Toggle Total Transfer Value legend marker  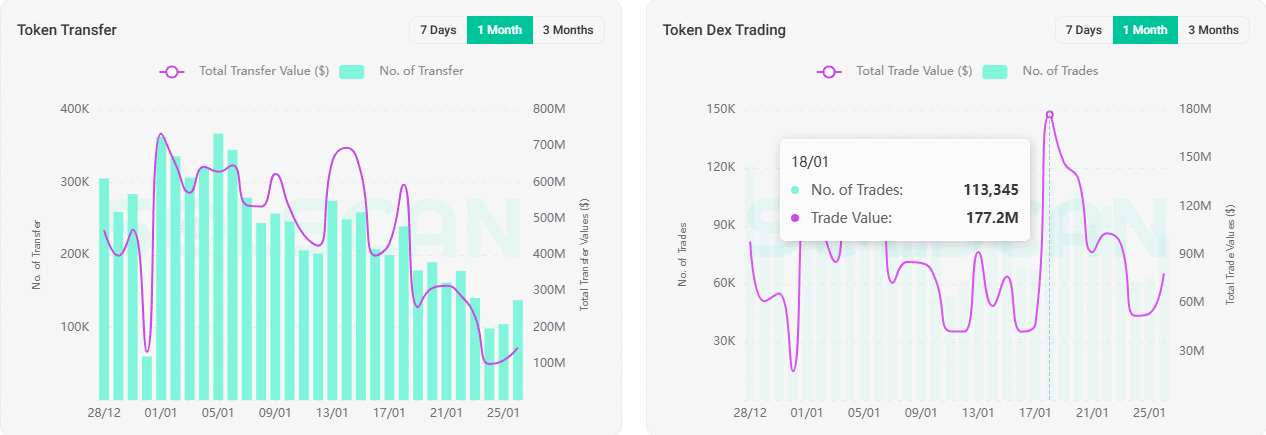point(172,72)
